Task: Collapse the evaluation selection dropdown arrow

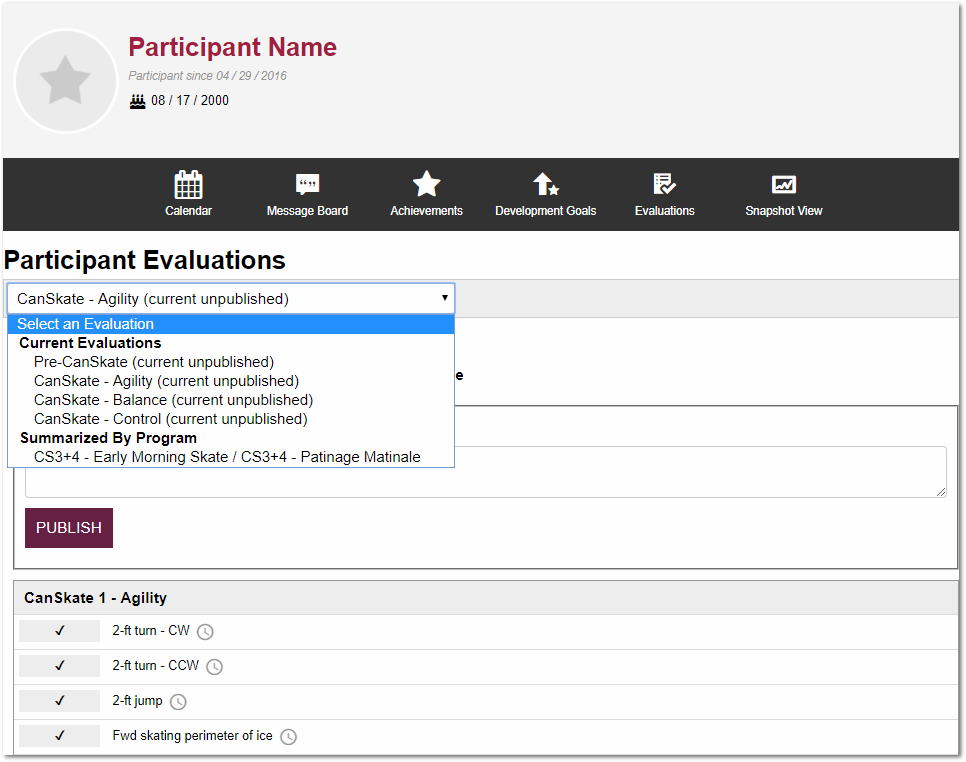Action: pos(444,298)
